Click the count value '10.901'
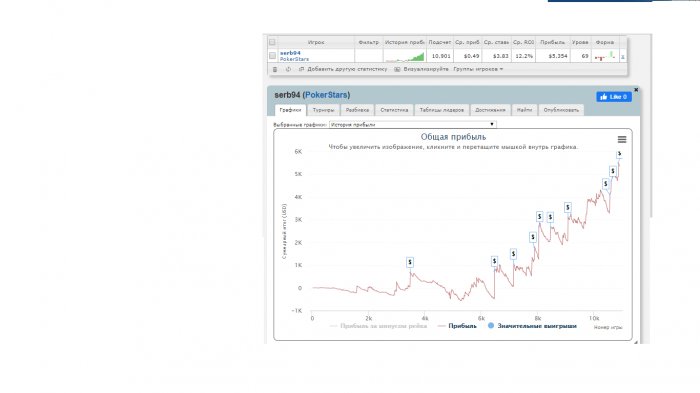 pyautogui.click(x=441, y=56)
